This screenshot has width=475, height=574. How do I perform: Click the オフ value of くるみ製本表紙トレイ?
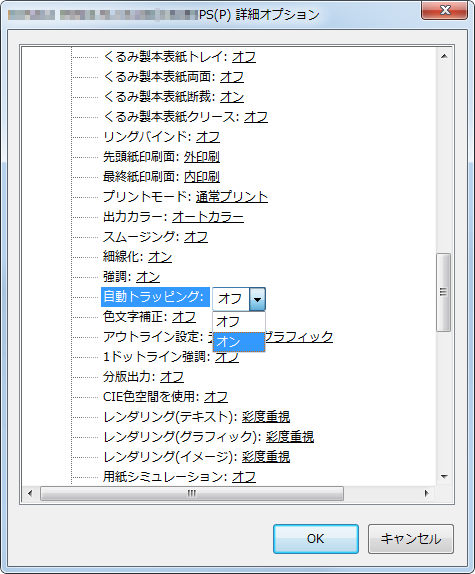(x=244, y=57)
